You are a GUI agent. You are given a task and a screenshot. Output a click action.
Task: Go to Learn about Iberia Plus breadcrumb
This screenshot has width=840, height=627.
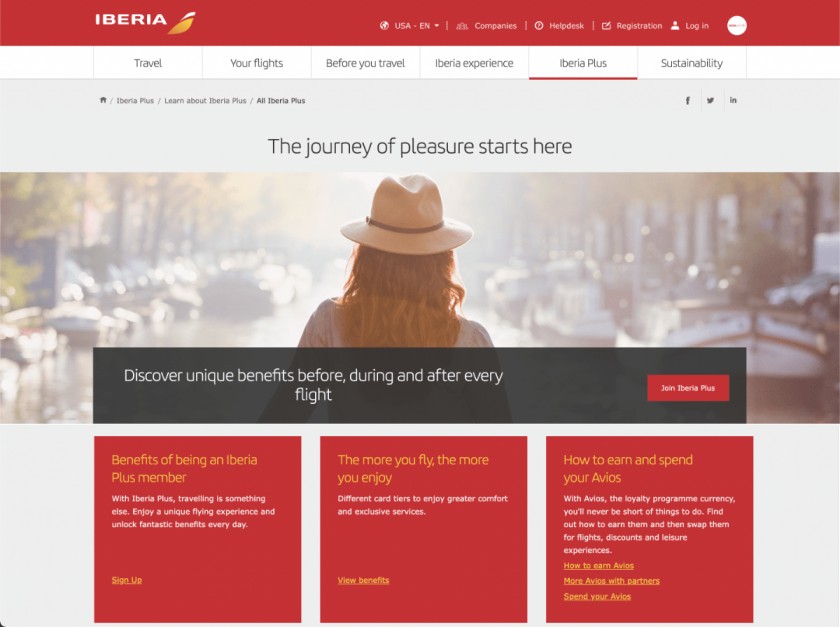(x=205, y=101)
